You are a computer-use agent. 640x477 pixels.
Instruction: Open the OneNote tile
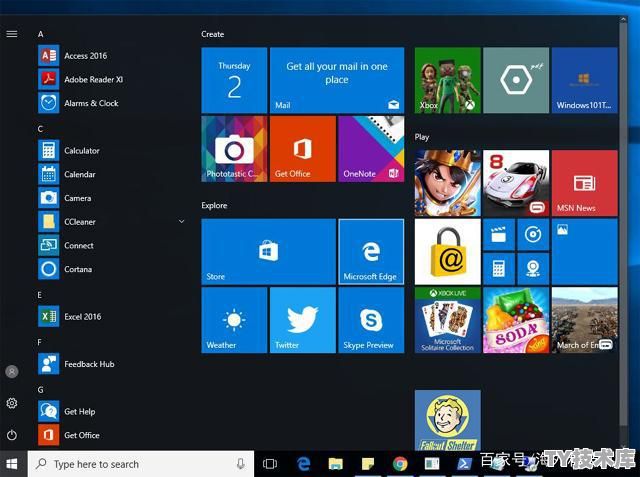tap(371, 149)
